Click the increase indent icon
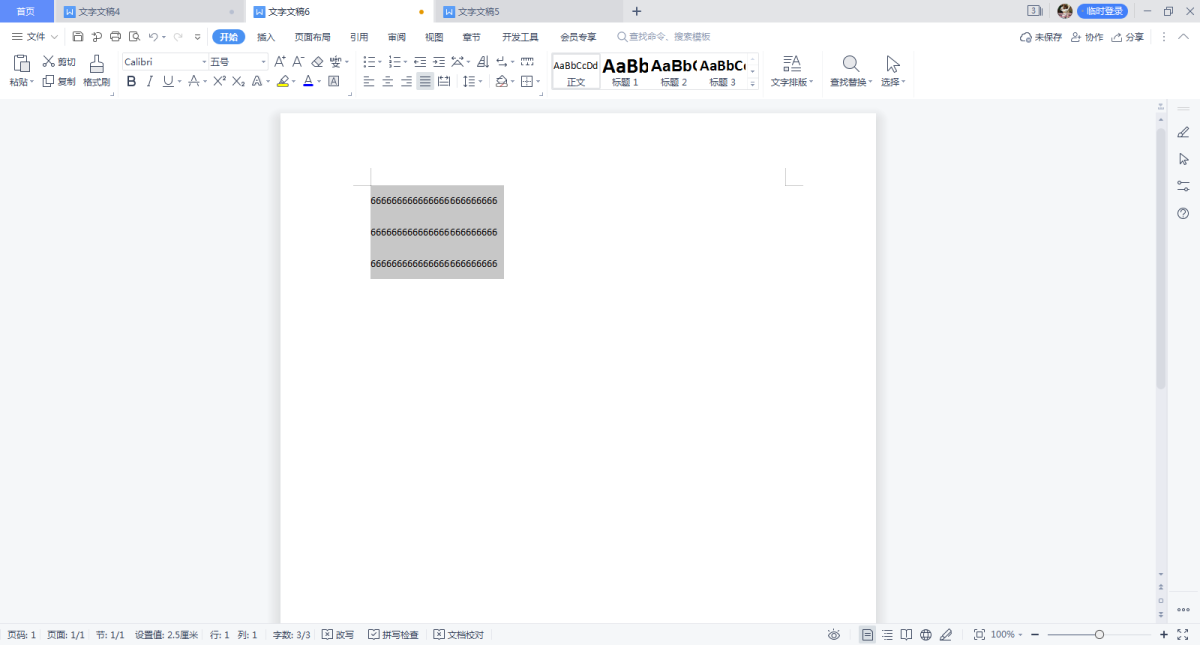 click(x=439, y=62)
